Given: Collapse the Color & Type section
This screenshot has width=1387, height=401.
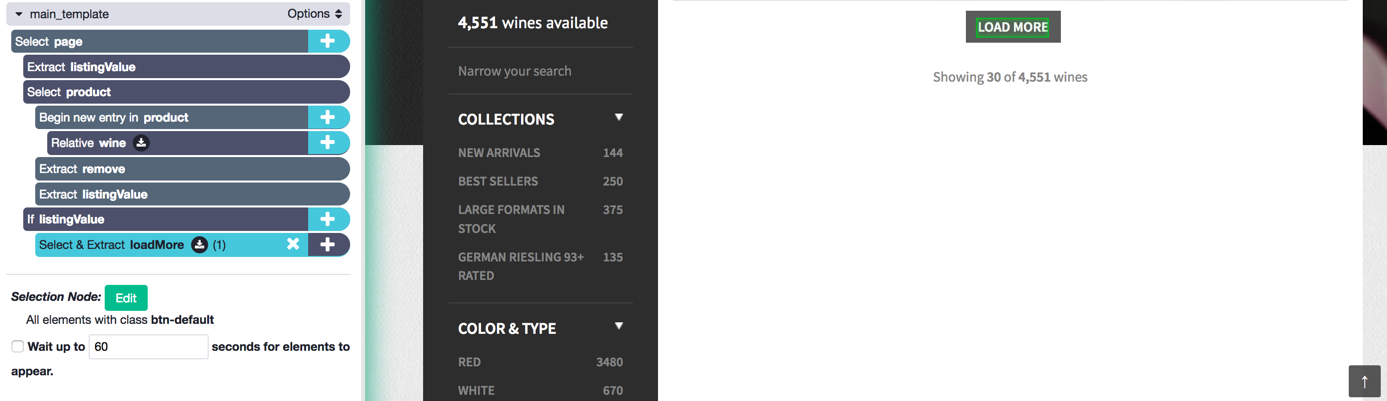Looking at the screenshot, I should point(619,327).
